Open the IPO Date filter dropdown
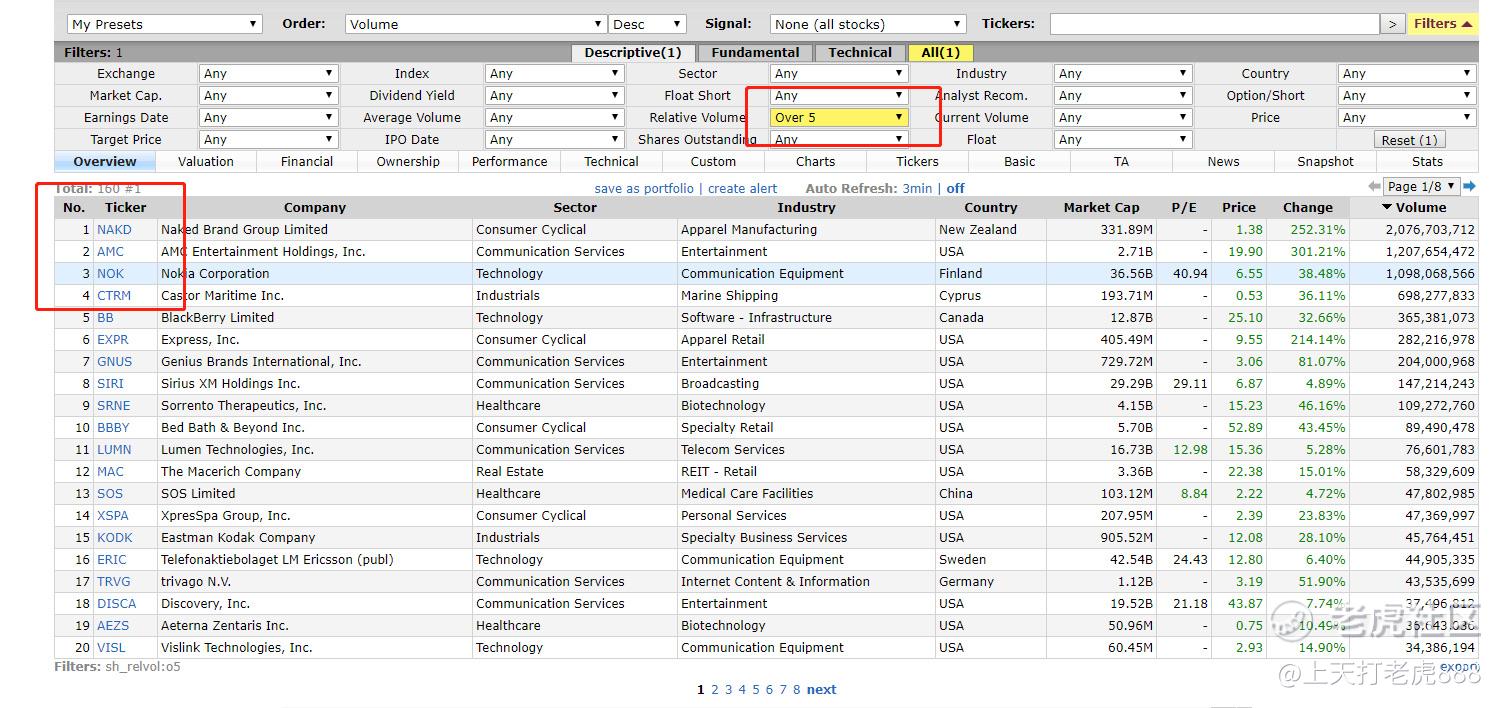This screenshot has width=1511, height=708. pos(554,139)
